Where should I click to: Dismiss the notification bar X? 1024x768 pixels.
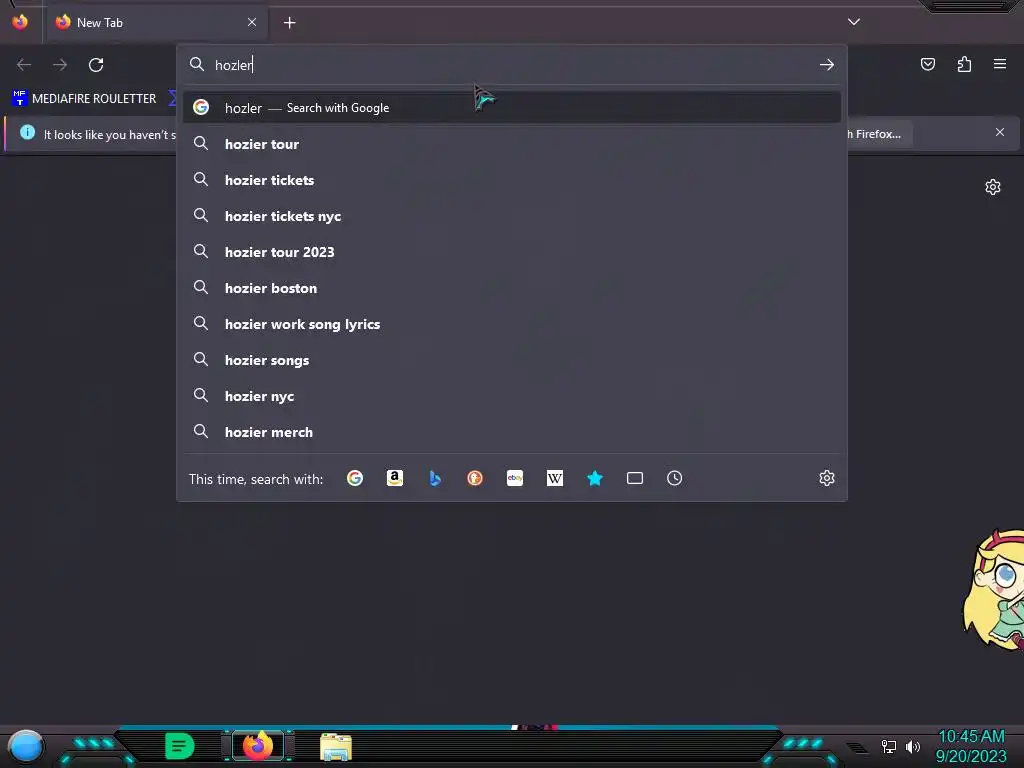[x=1000, y=133]
